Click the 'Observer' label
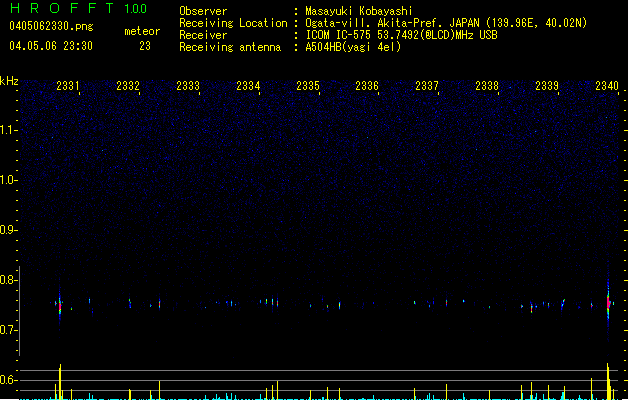This screenshot has width=629, height=400. pos(203,11)
